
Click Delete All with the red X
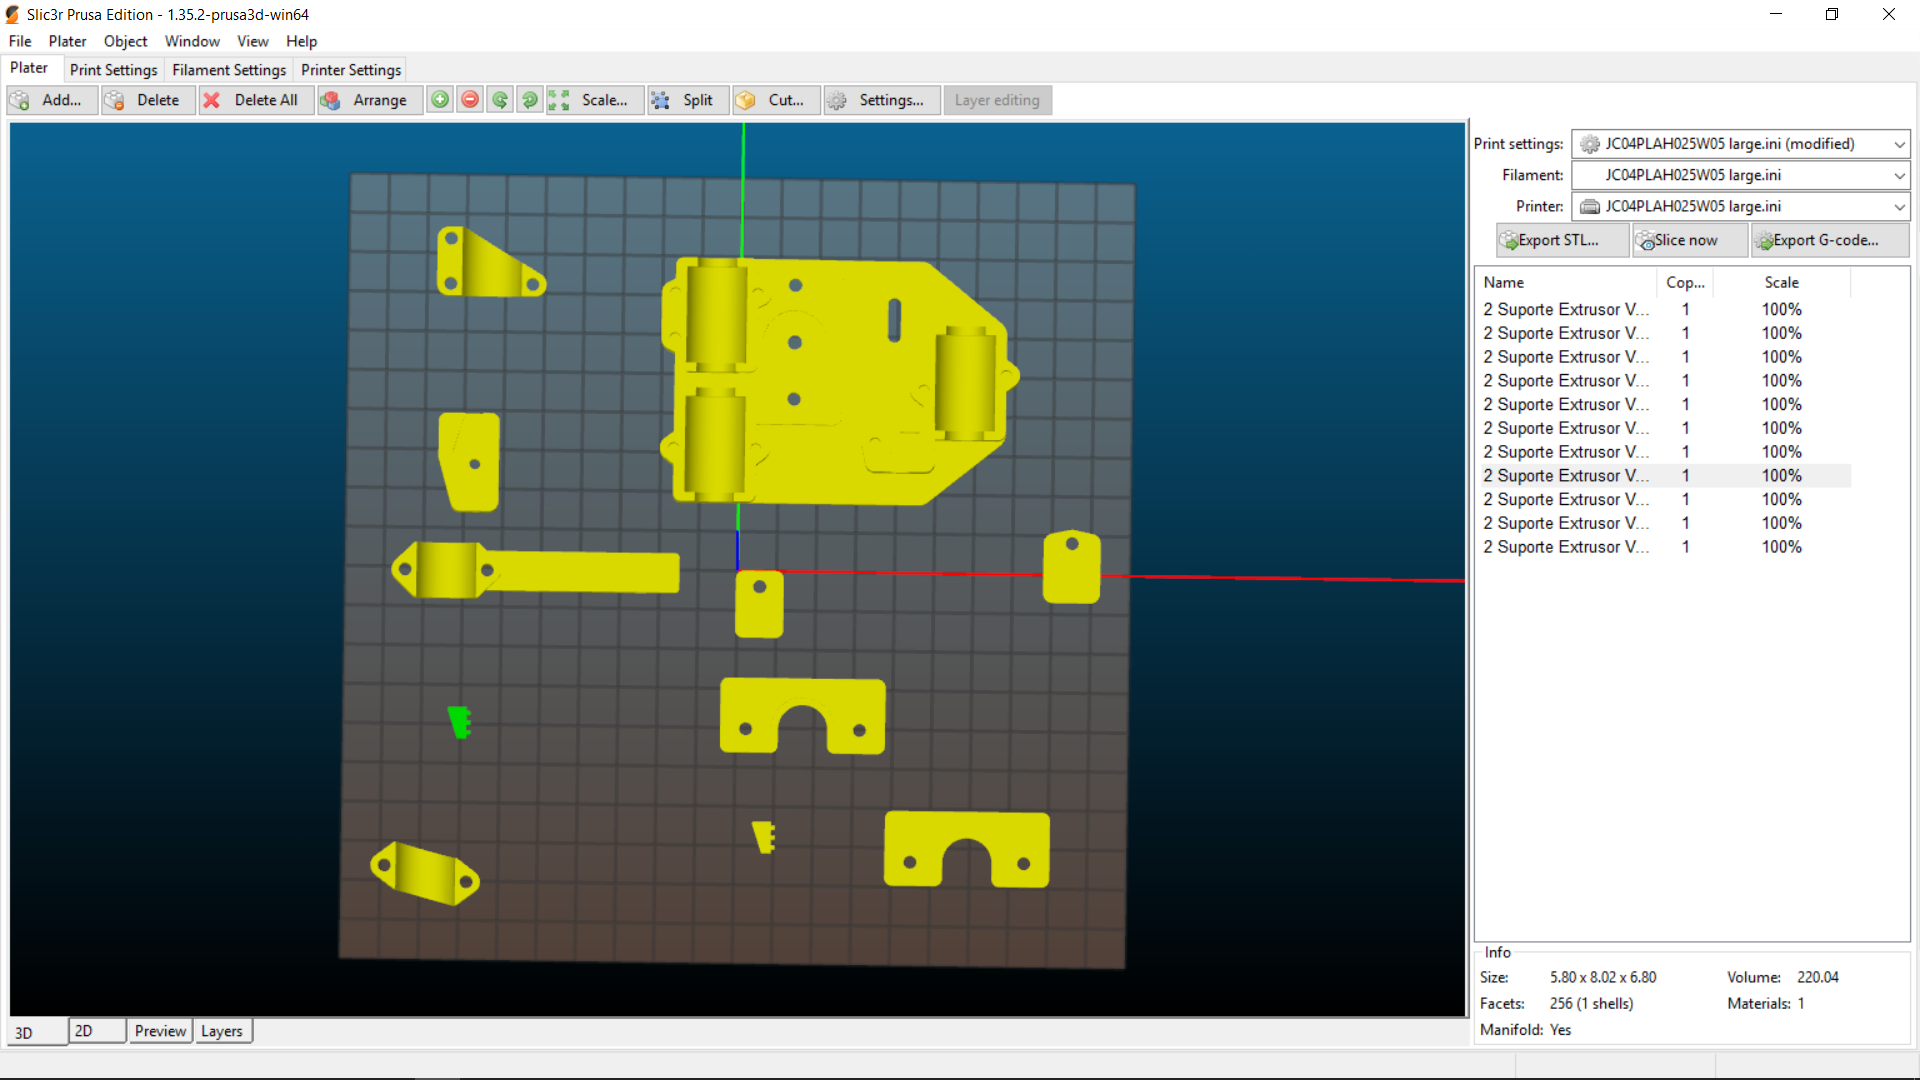pyautogui.click(x=256, y=100)
